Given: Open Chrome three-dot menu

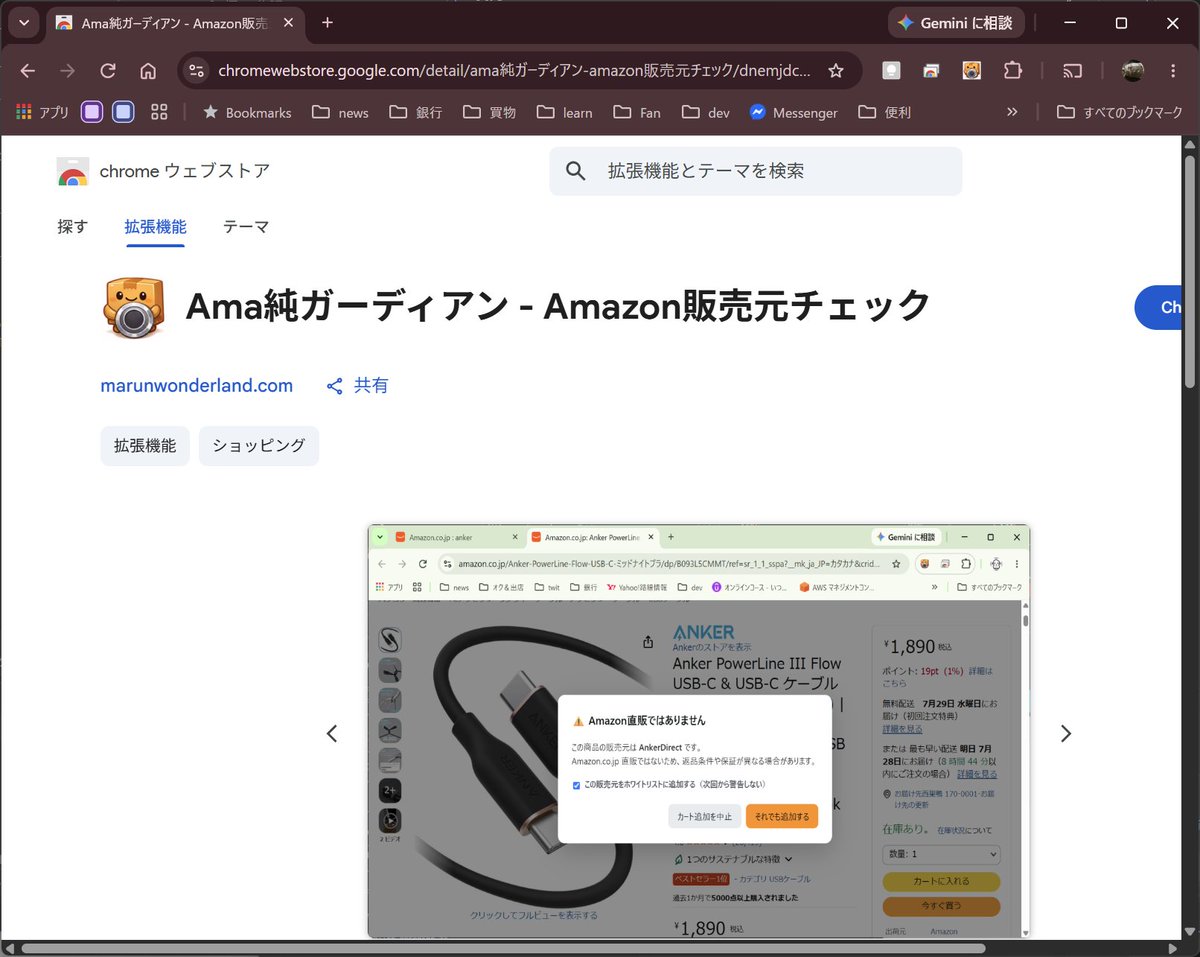Looking at the screenshot, I should (x=1173, y=70).
